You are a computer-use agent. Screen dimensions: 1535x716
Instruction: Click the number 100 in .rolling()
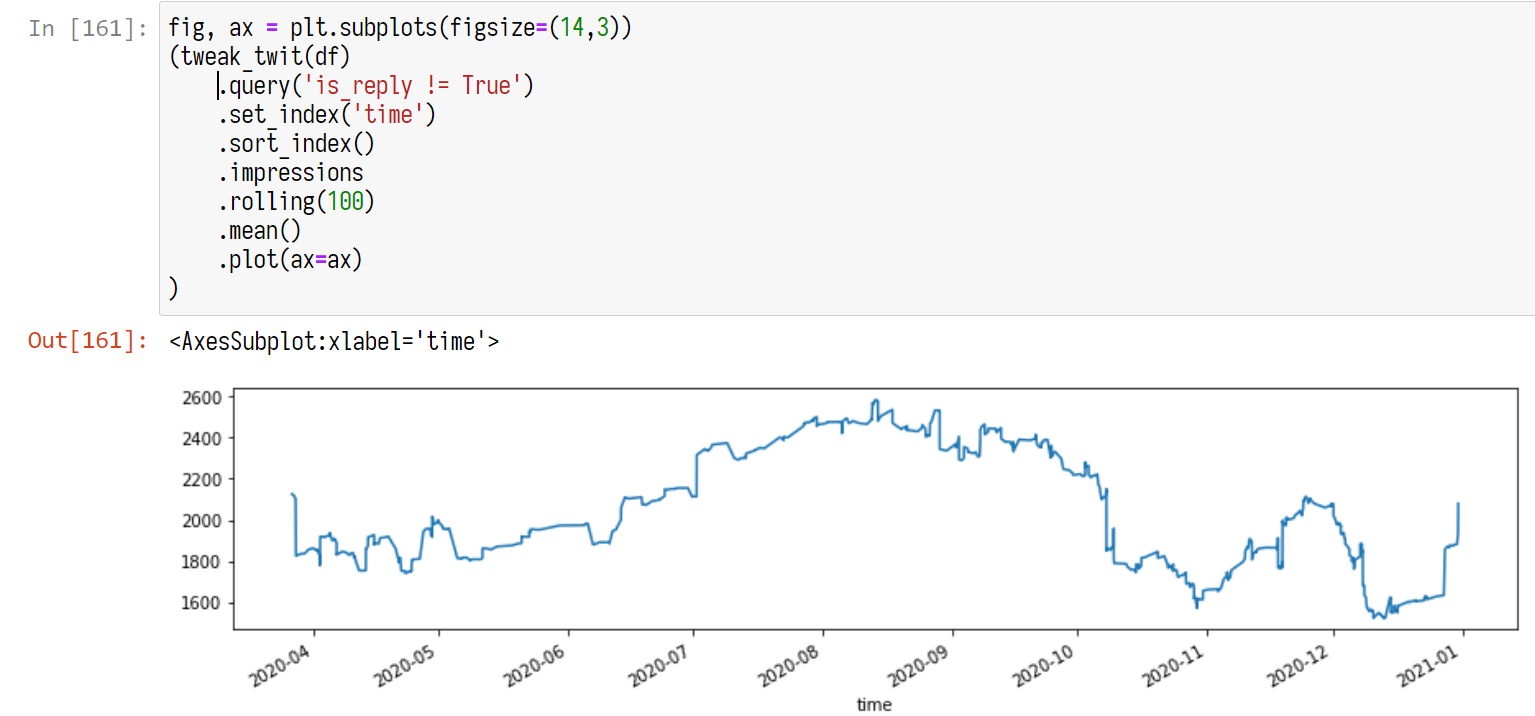345,202
